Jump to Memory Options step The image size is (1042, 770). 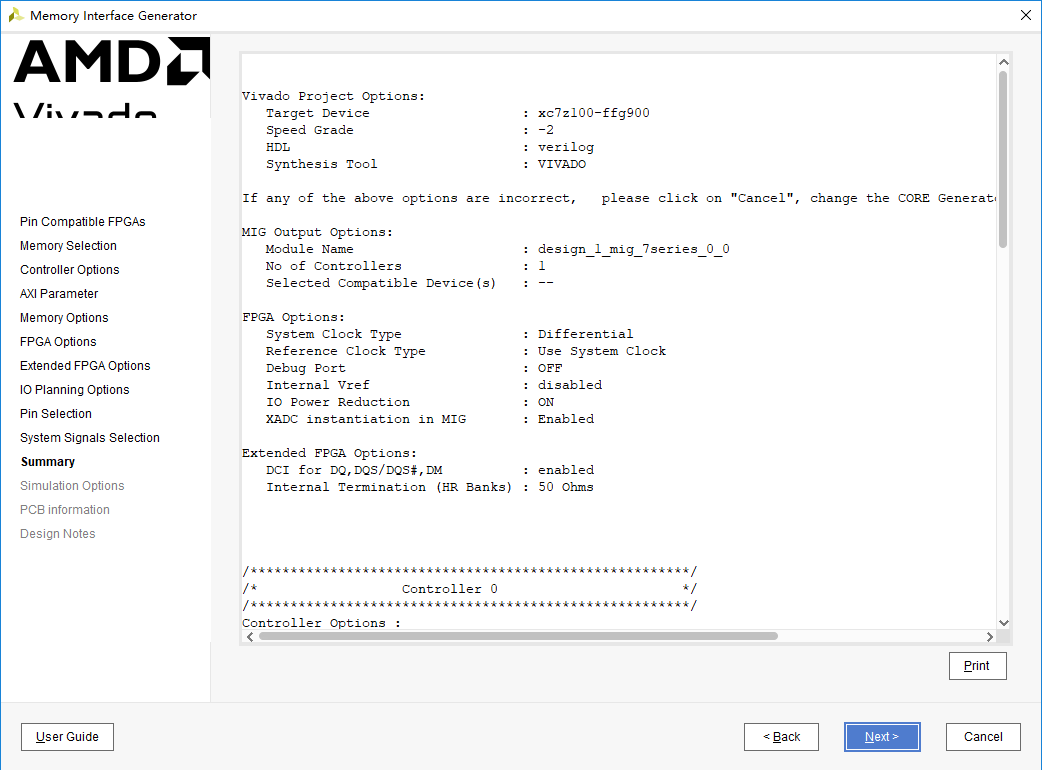[64, 318]
